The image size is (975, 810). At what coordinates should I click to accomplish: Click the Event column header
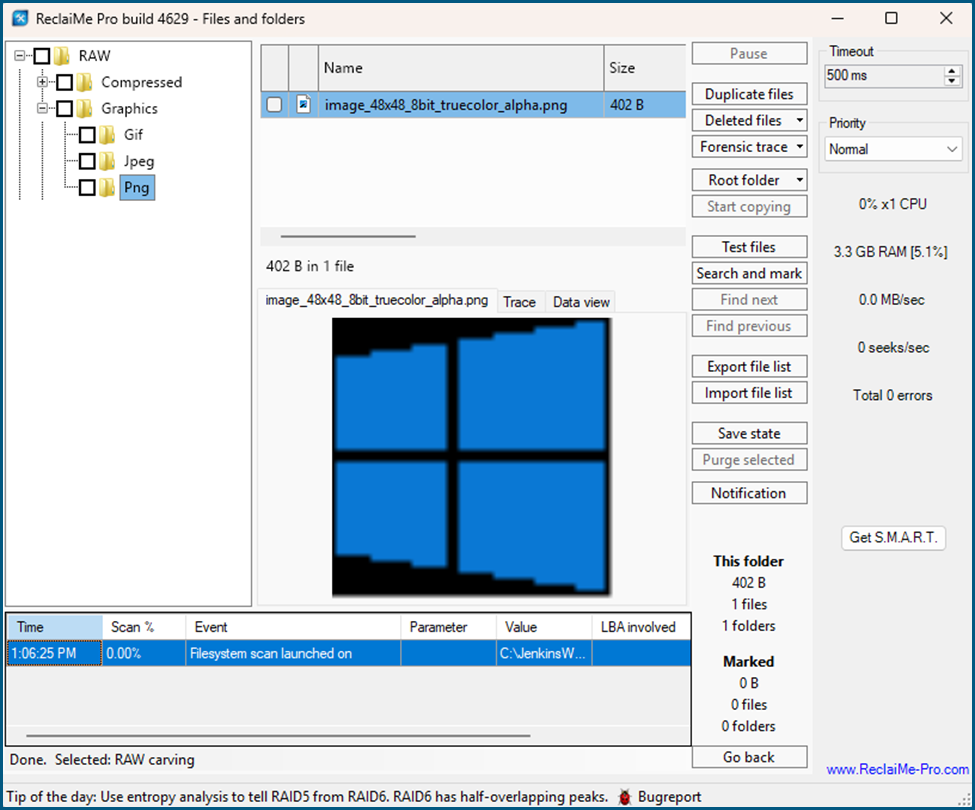(293, 627)
